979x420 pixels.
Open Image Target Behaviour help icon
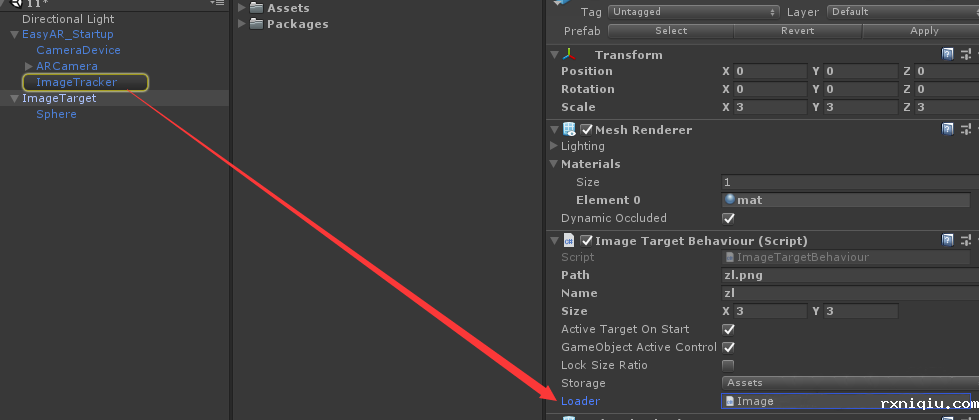tap(947, 240)
